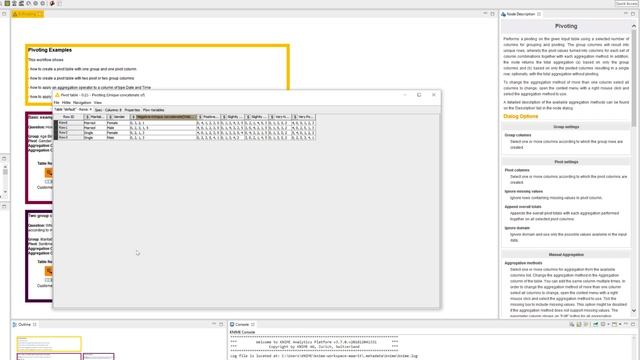The height and width of the screenshot is (360, 640).
Task: Open the File menu in Pivot table window
Action: click(x=56, y=102)
